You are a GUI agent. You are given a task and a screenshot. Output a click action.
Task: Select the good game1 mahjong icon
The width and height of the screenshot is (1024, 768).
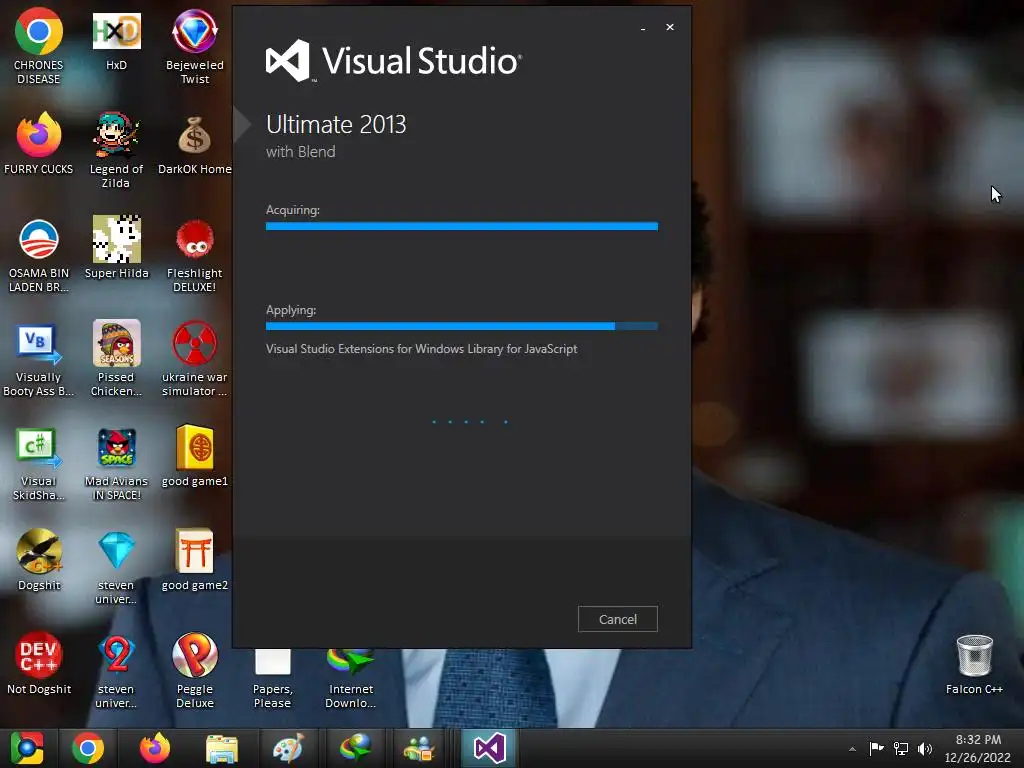(x=195, y=456)
